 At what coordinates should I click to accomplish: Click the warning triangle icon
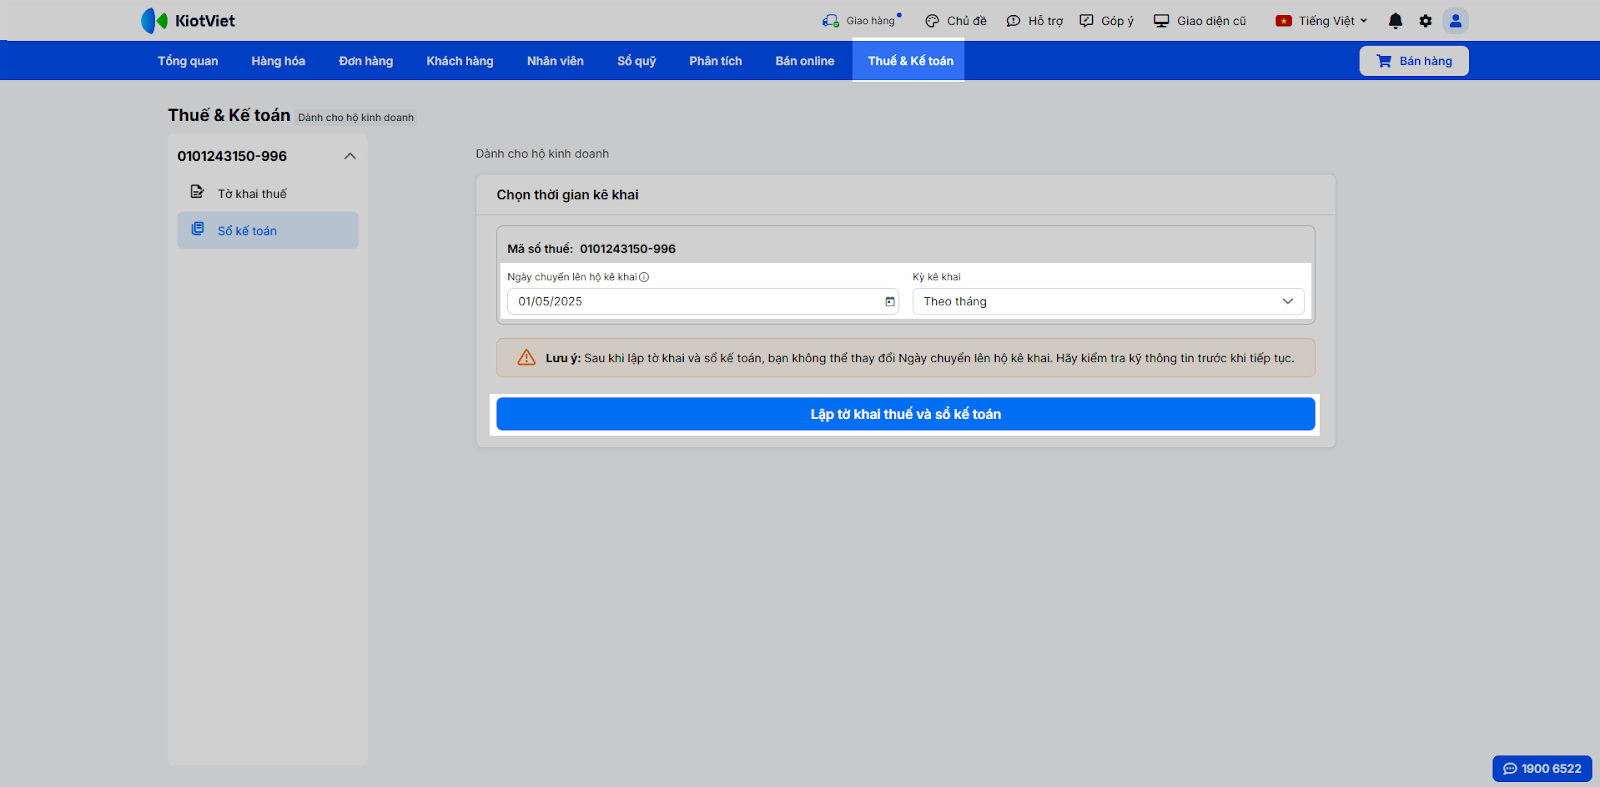(x=526, y=358)
